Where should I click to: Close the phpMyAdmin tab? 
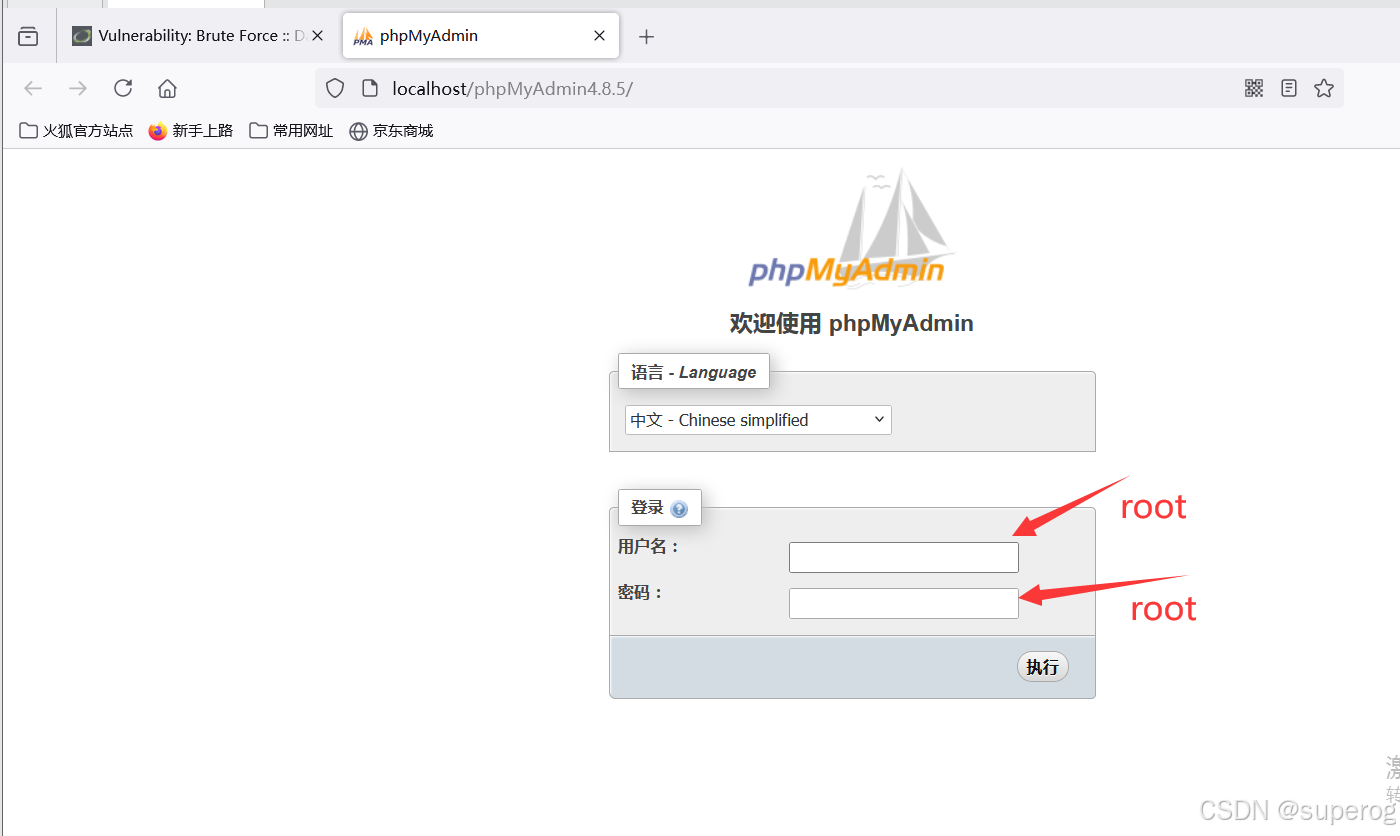click(599, 36)
